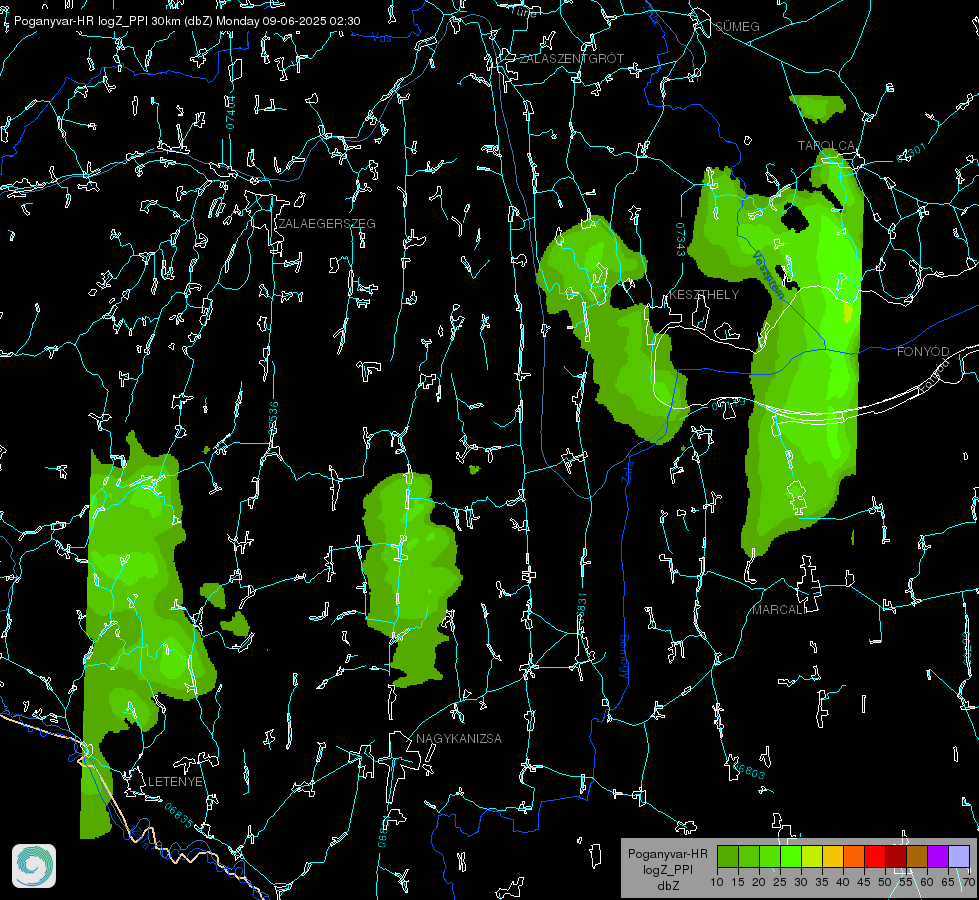Click the SÜMEG city label
979x900 pixels.
click(x=737, y=26)
